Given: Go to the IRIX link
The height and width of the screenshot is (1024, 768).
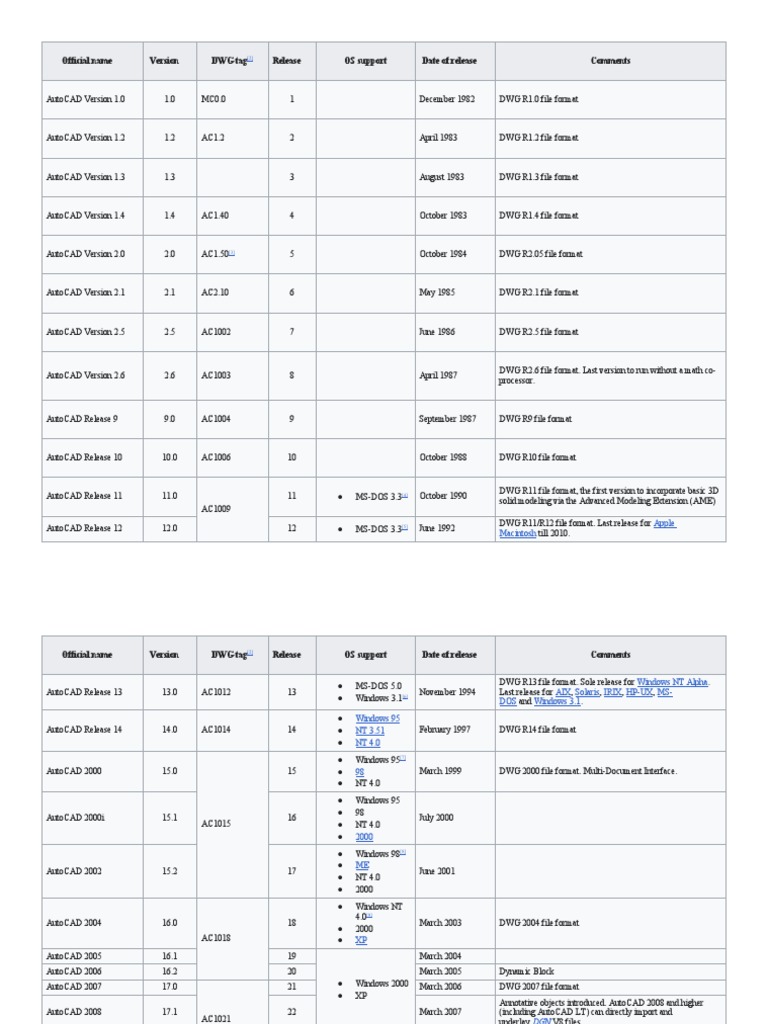Looking at the screenshot, I should [613, 692].
